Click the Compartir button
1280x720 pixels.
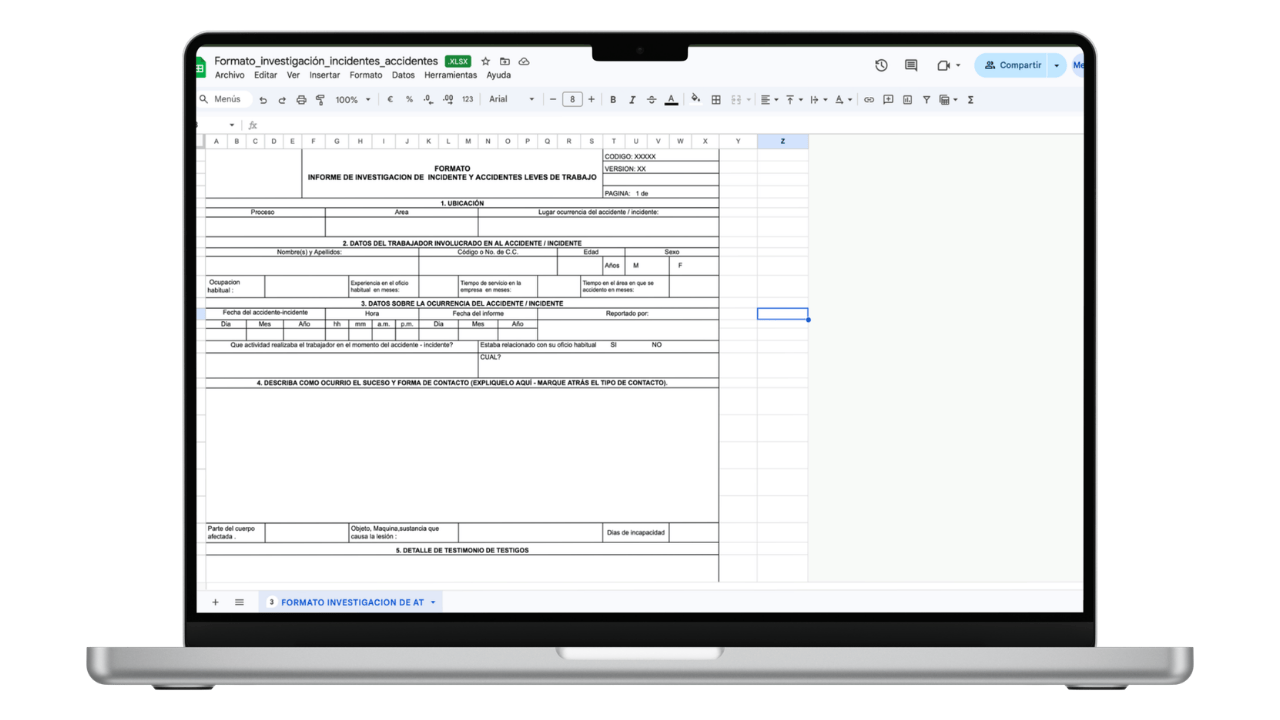1019,64
